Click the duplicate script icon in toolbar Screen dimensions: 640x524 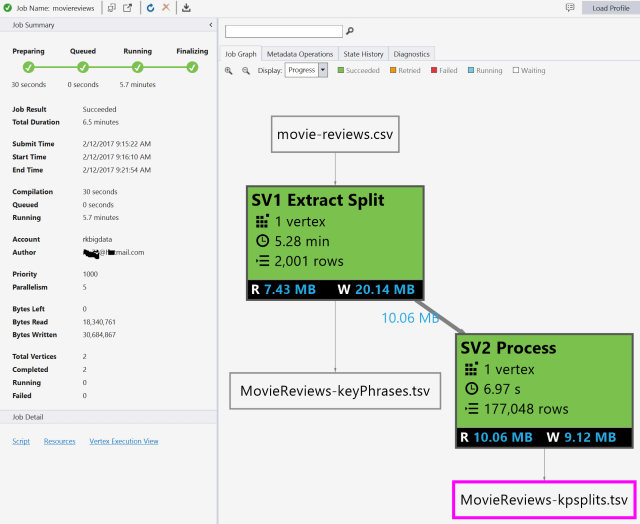[111, 8]
